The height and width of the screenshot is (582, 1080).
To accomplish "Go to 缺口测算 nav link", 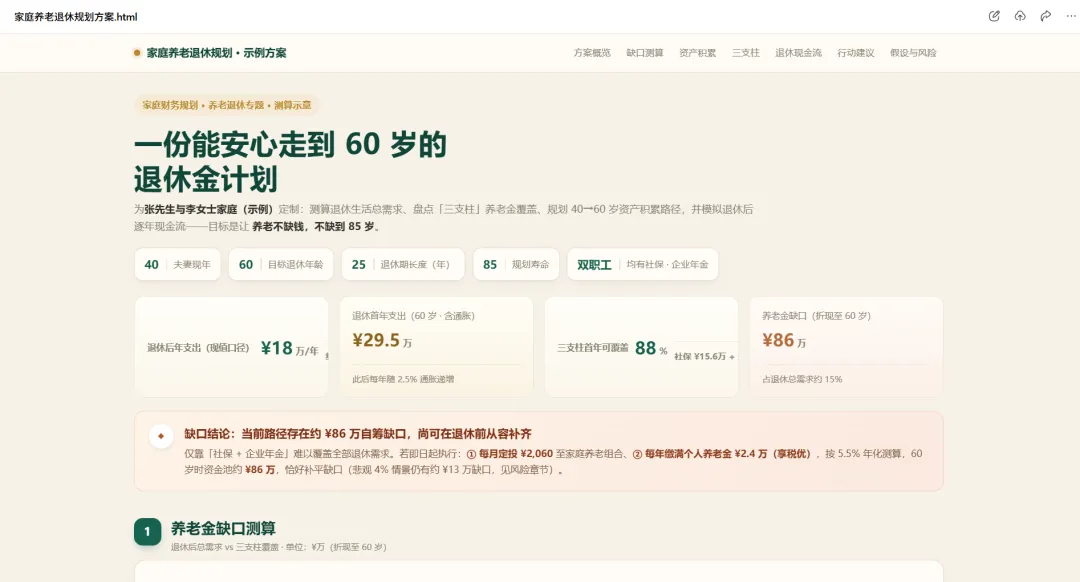I will [x=645, y=53].
